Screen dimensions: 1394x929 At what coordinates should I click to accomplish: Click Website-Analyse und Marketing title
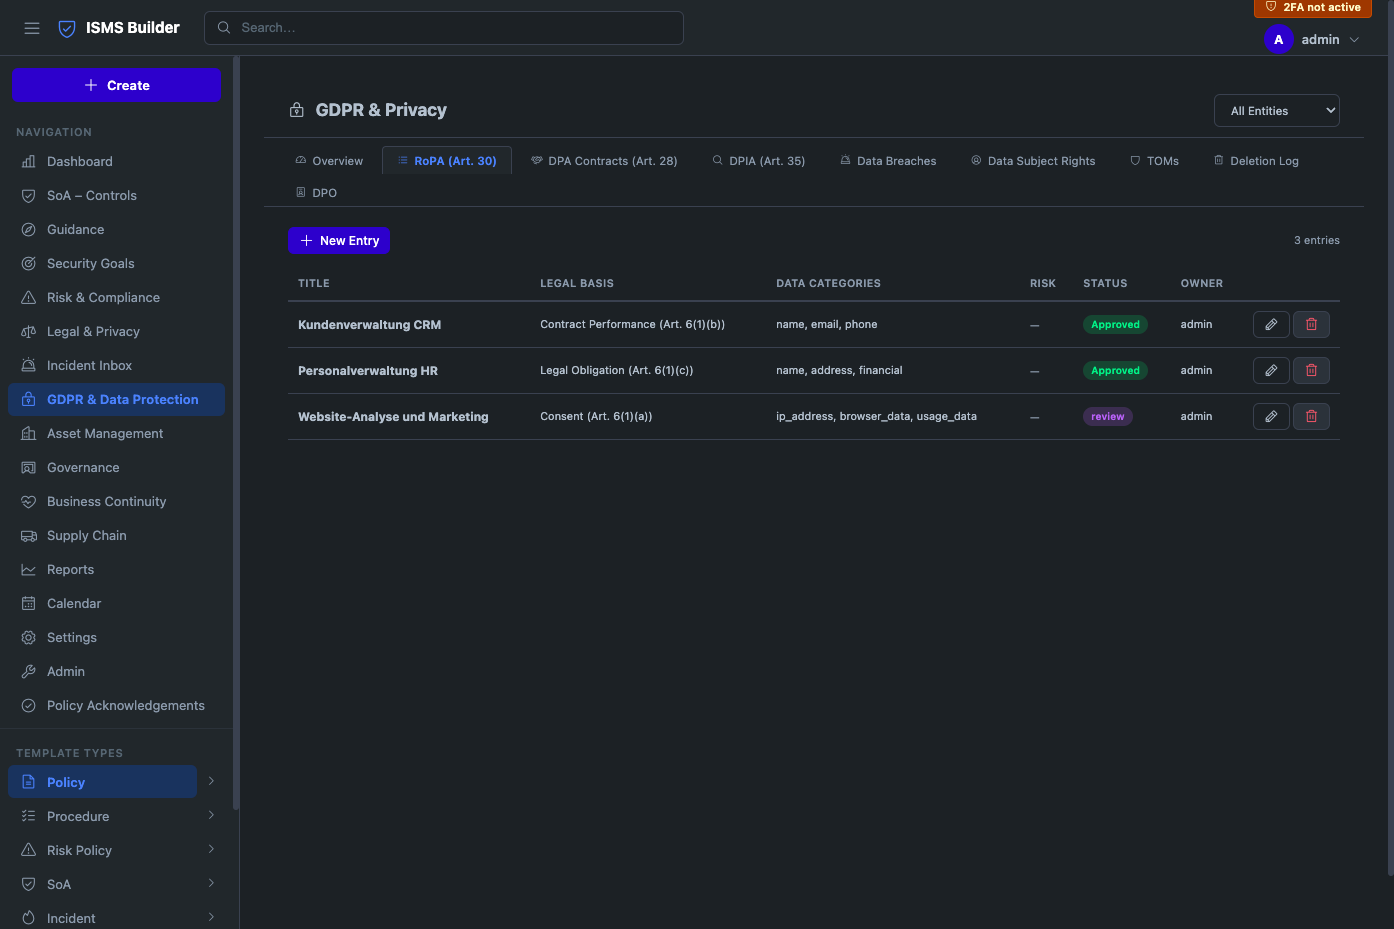point(393,417)
